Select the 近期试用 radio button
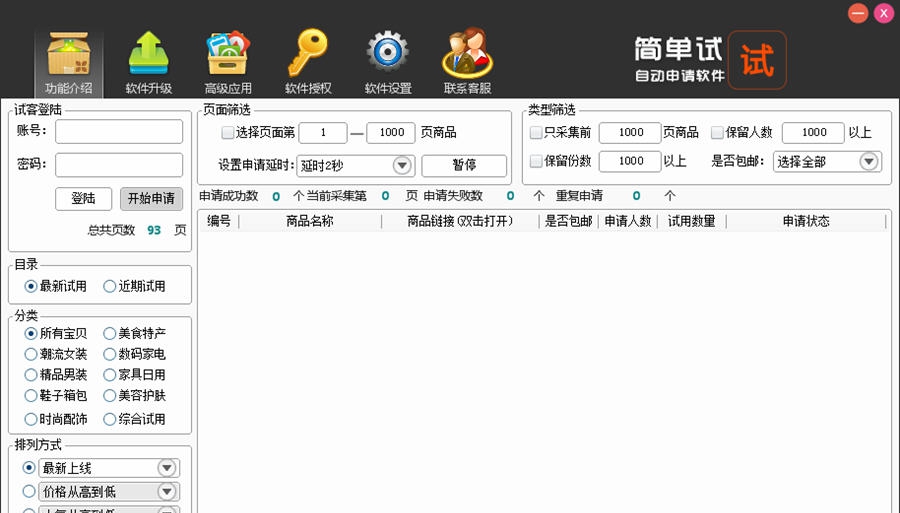900x513 pixels. point(110,286)
